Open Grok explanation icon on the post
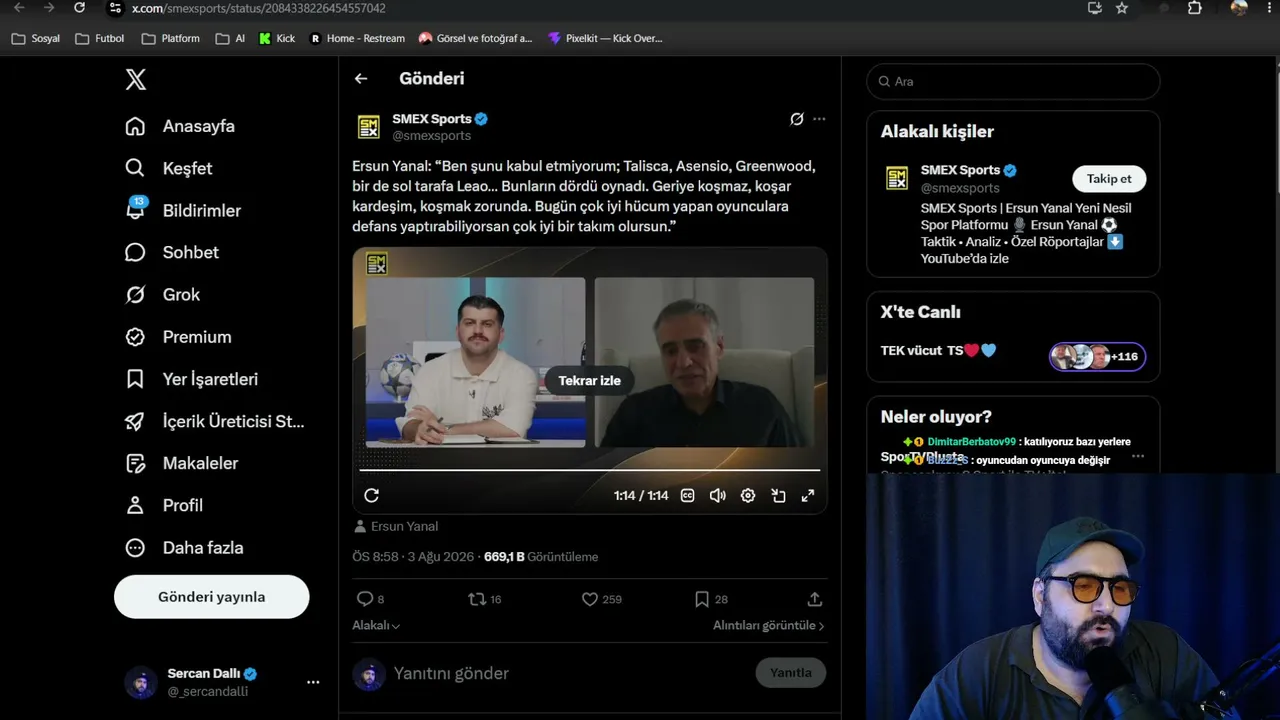 tap(797, 119)
